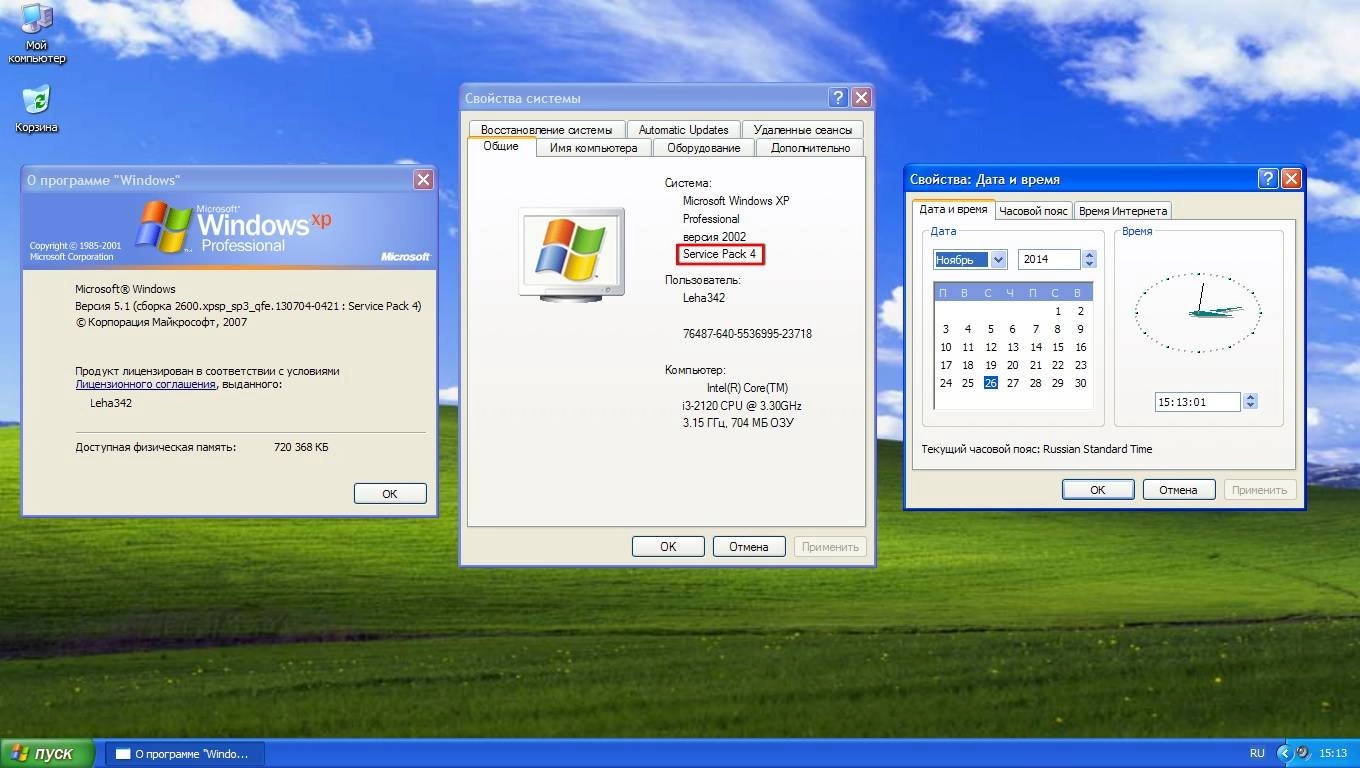1360x768 pixels.
Task: Select day 26 in the calendar
Action: [x=990, y=383]
